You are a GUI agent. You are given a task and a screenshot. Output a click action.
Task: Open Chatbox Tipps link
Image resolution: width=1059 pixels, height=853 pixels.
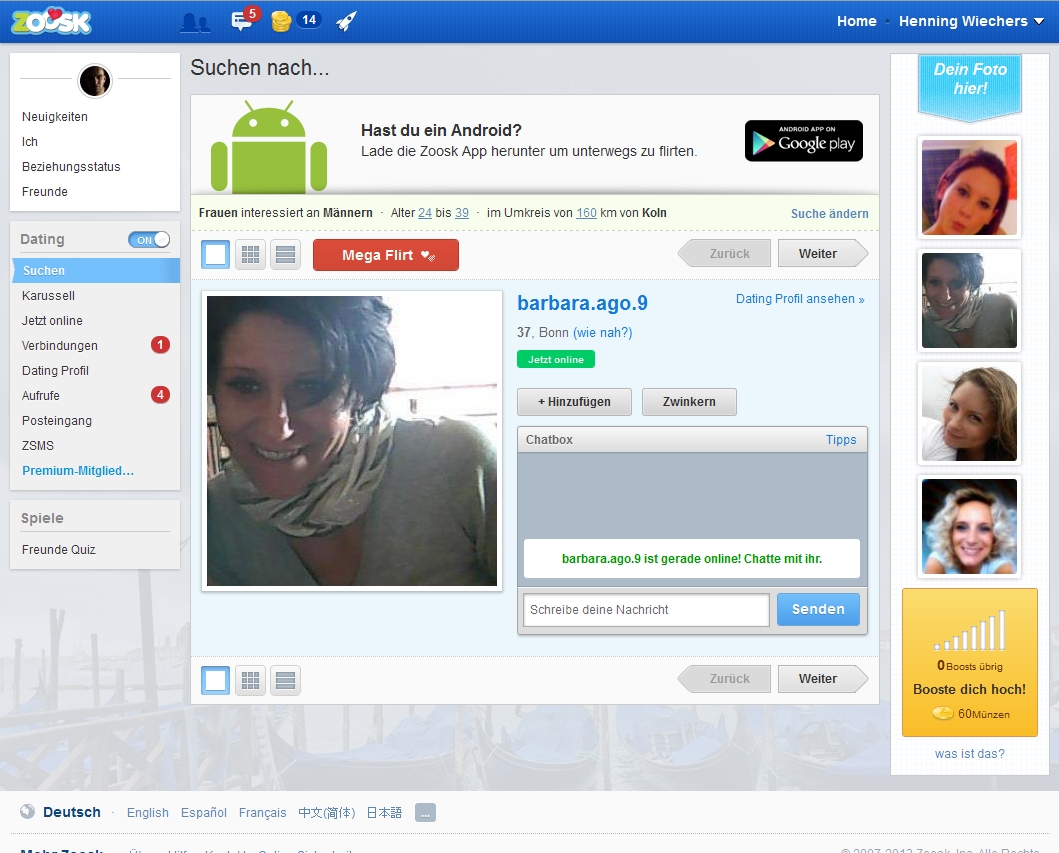coord(841,440)
